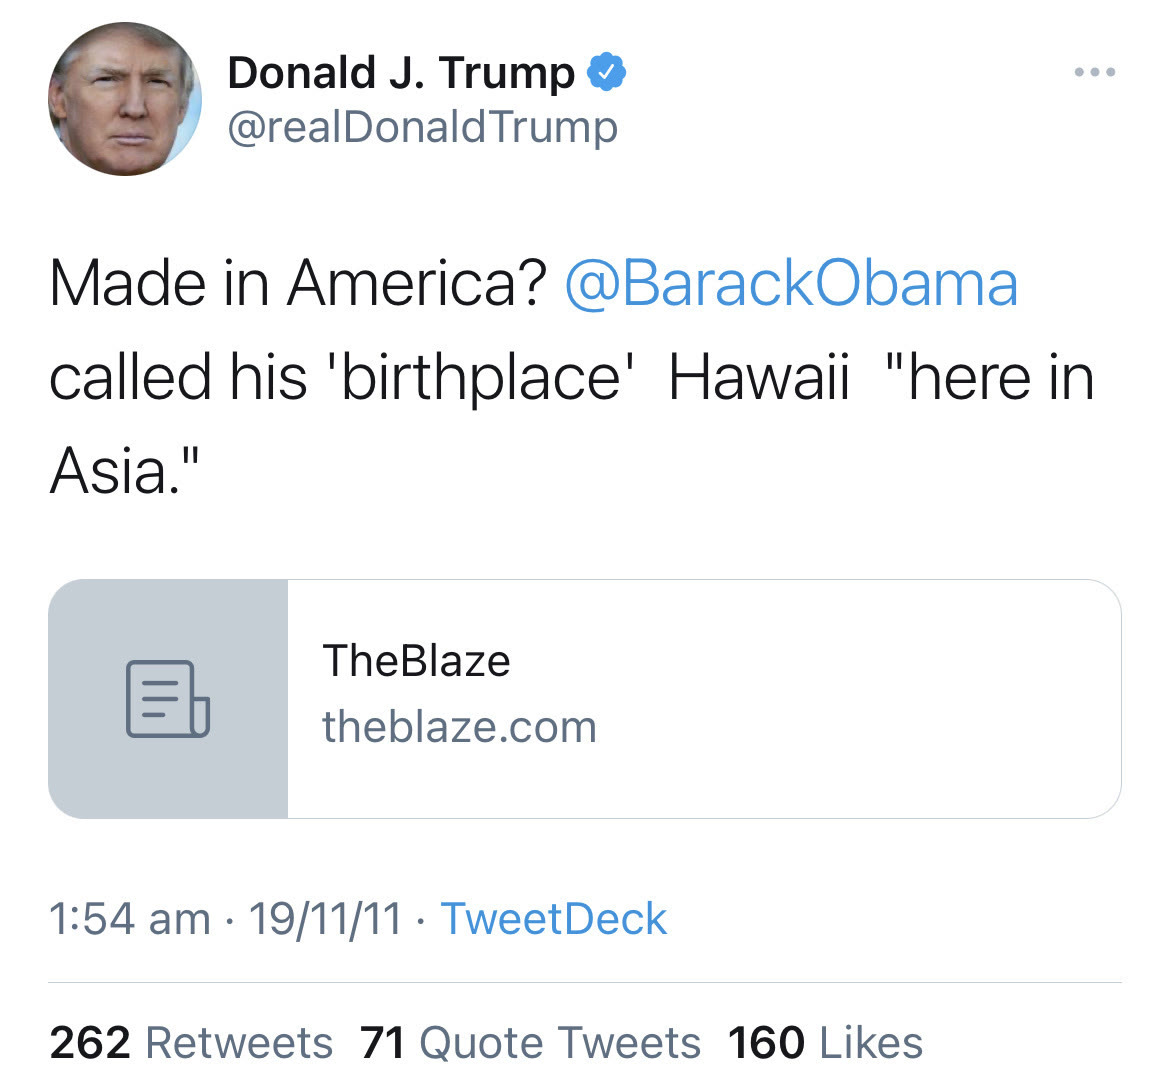Image resolution: width=1170 pixels, height=1082 pixels.
Task: Open the @BarackObama mention
Action: tap(791, 284)
